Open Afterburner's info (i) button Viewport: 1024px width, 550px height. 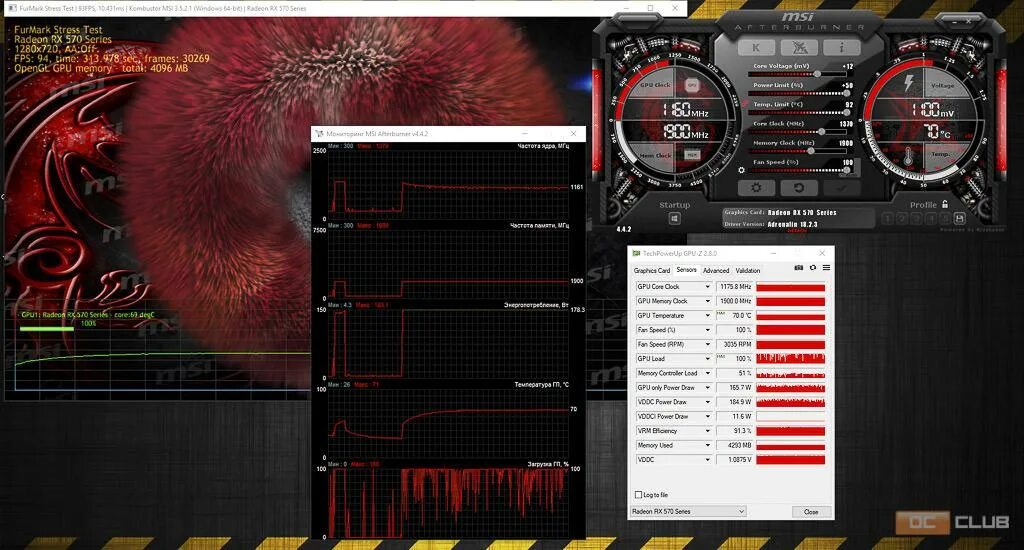[x=842, y=48]
